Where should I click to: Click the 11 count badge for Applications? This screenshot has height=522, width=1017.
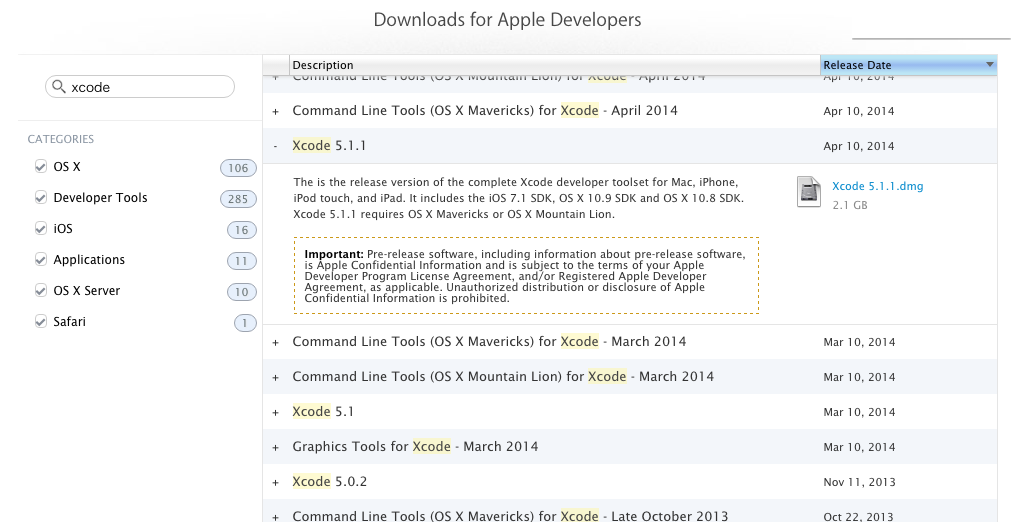coord(241,261)
